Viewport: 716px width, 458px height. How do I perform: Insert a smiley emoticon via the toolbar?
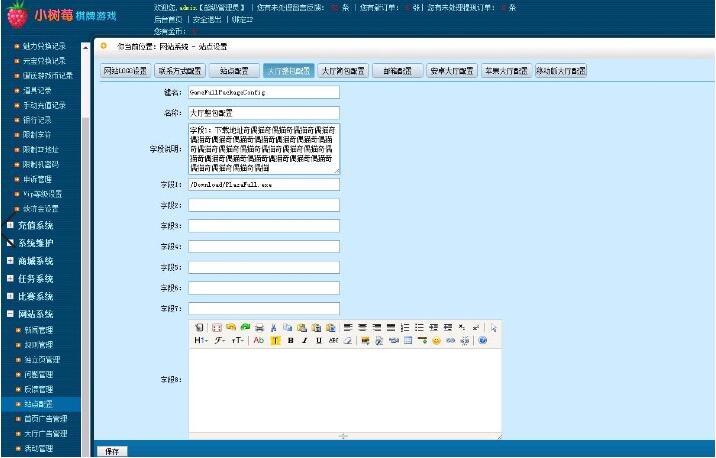click(436, 341)
